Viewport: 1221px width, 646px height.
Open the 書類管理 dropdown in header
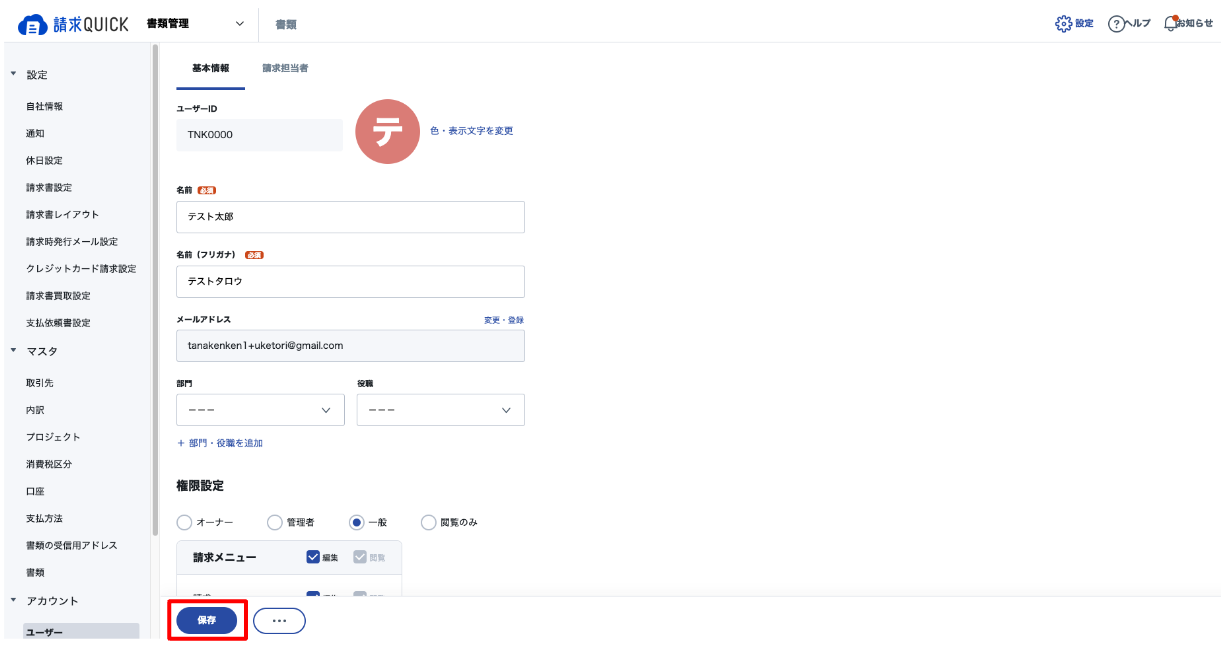pyautogui.click(x=196, y=23)
